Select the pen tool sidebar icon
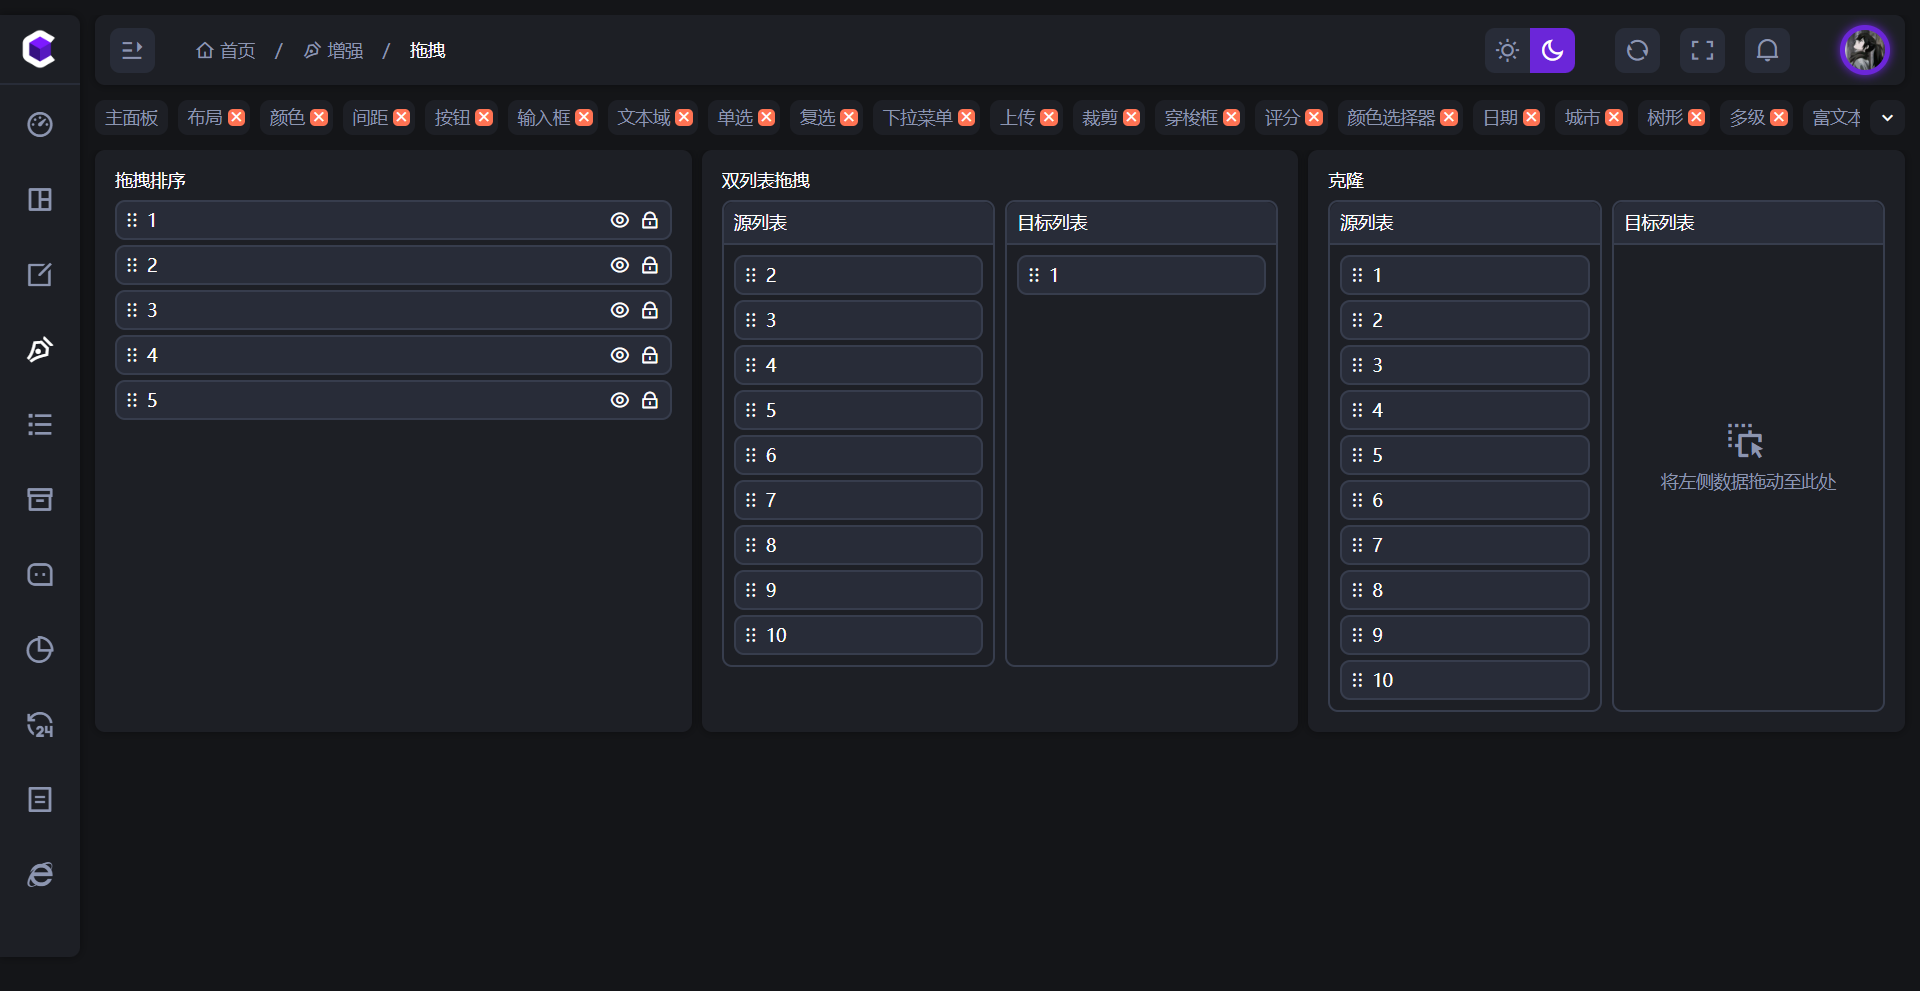This screenshot has width=1920, height=992. (40, 350)
